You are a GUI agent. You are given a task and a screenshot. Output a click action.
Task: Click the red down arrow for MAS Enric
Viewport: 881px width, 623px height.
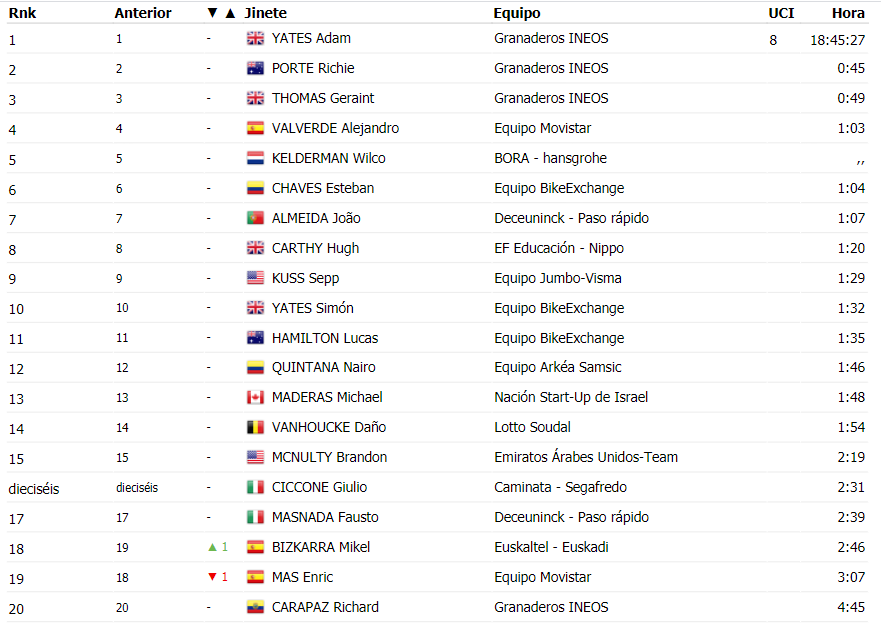212,577
